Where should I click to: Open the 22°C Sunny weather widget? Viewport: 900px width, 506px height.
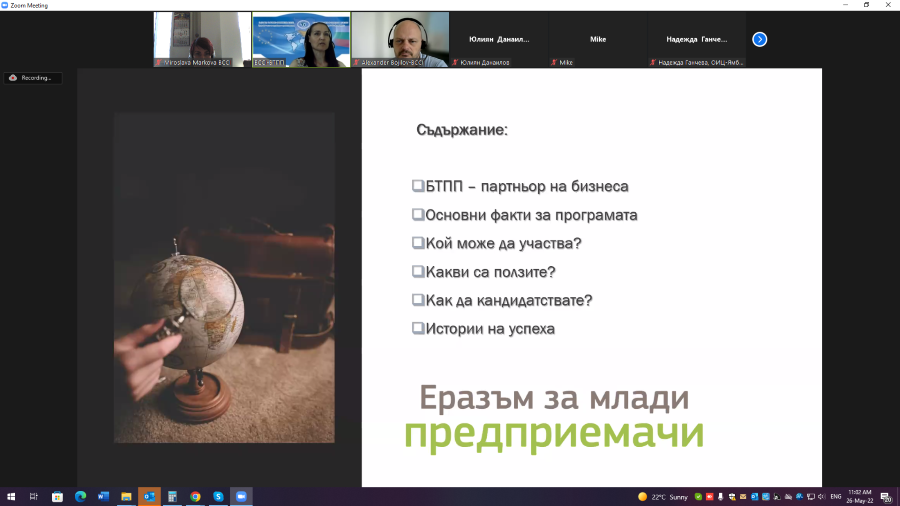click(x=663, y=497)
